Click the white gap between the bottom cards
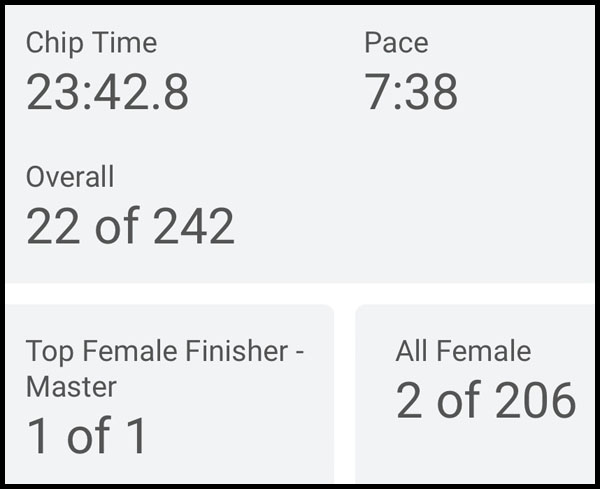This screenshot has height=489, width=600. pyautogui.click(x=345, y=400)
